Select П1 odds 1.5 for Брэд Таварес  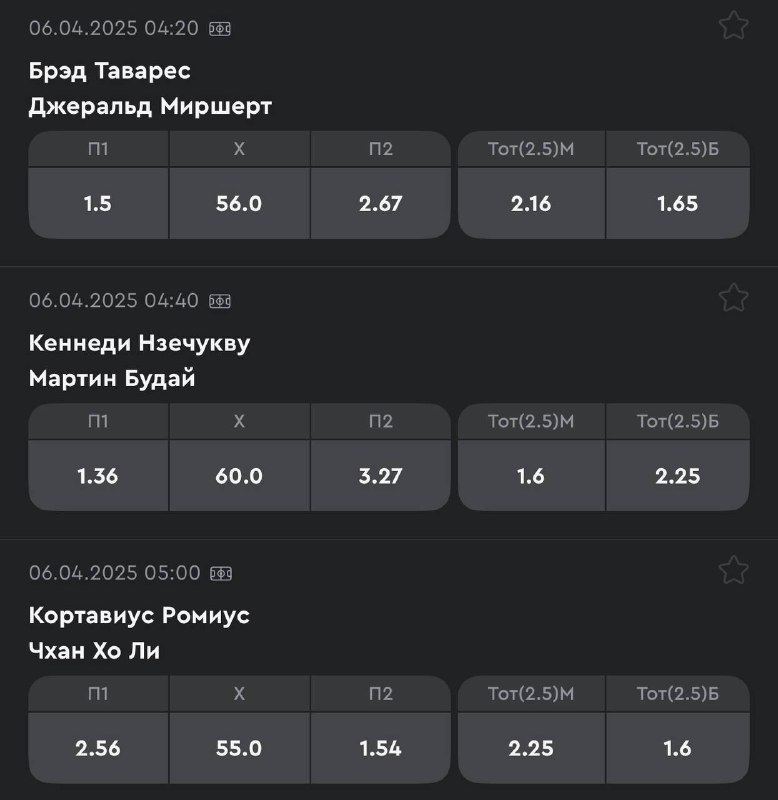pyautogui.click(x=98, y=204)
